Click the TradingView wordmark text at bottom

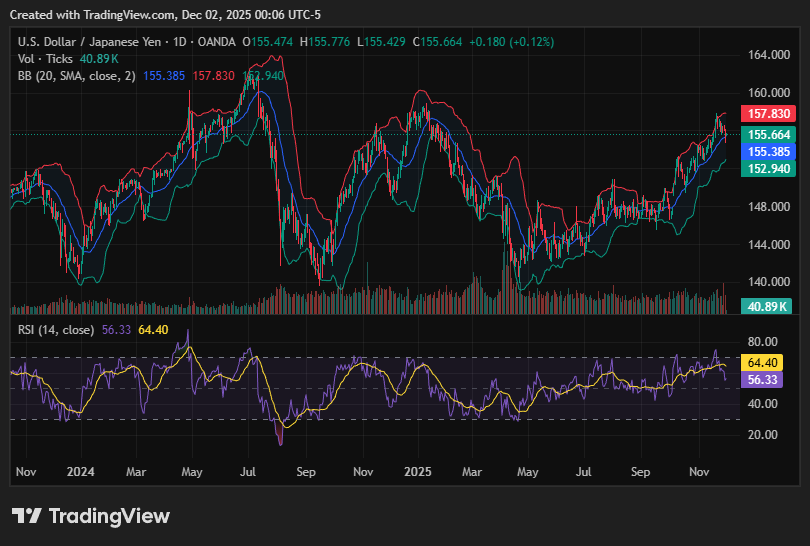tap(109, 516)
